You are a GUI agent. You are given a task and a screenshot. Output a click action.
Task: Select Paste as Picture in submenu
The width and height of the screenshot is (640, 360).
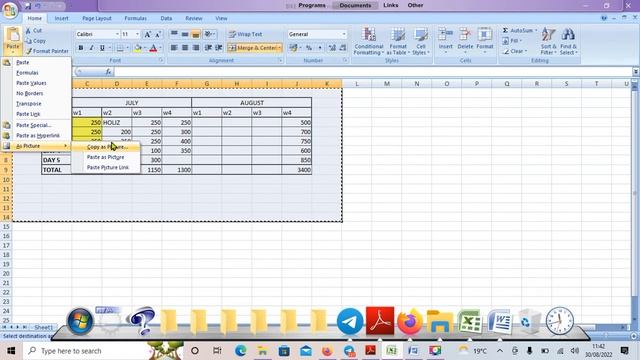[106, 157]
